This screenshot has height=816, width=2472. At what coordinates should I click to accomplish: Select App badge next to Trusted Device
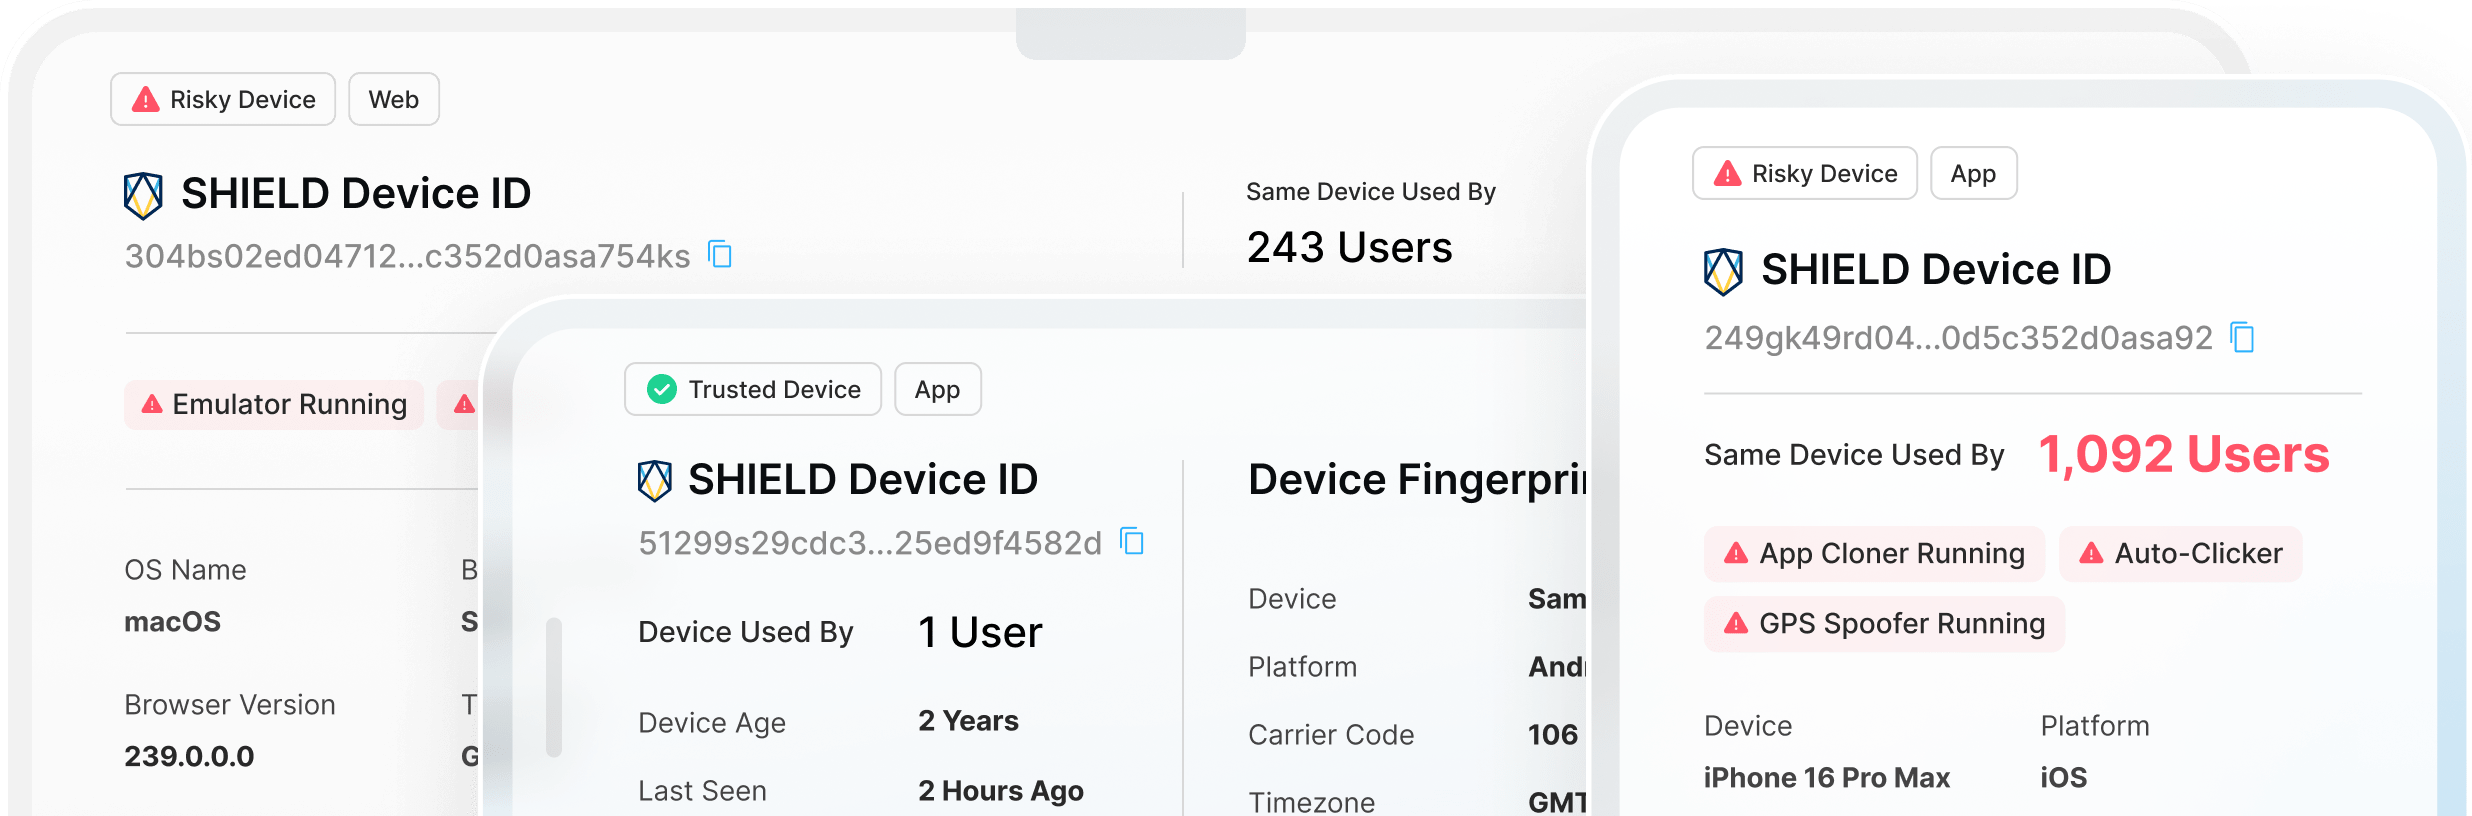(938, 389)
